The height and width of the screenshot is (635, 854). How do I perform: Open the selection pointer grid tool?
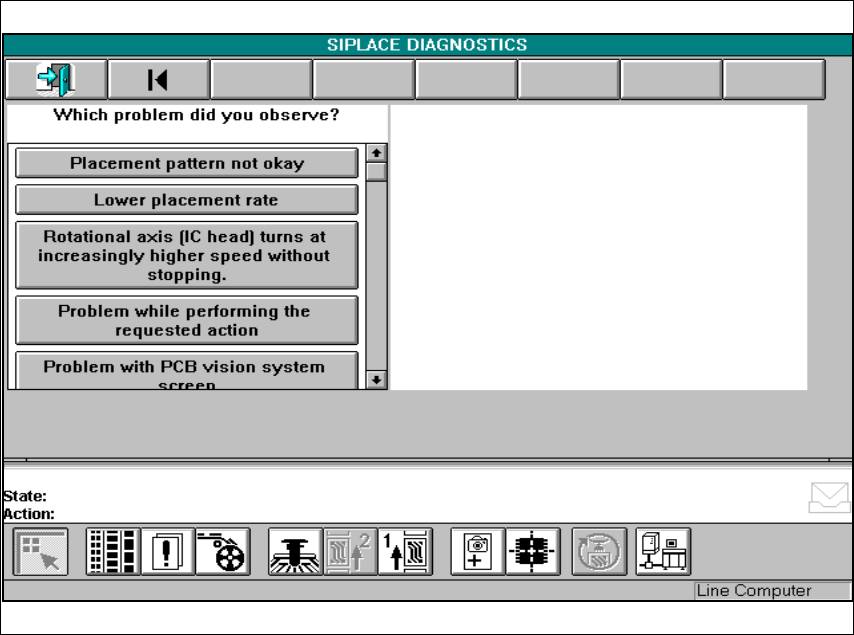[41, 552]
